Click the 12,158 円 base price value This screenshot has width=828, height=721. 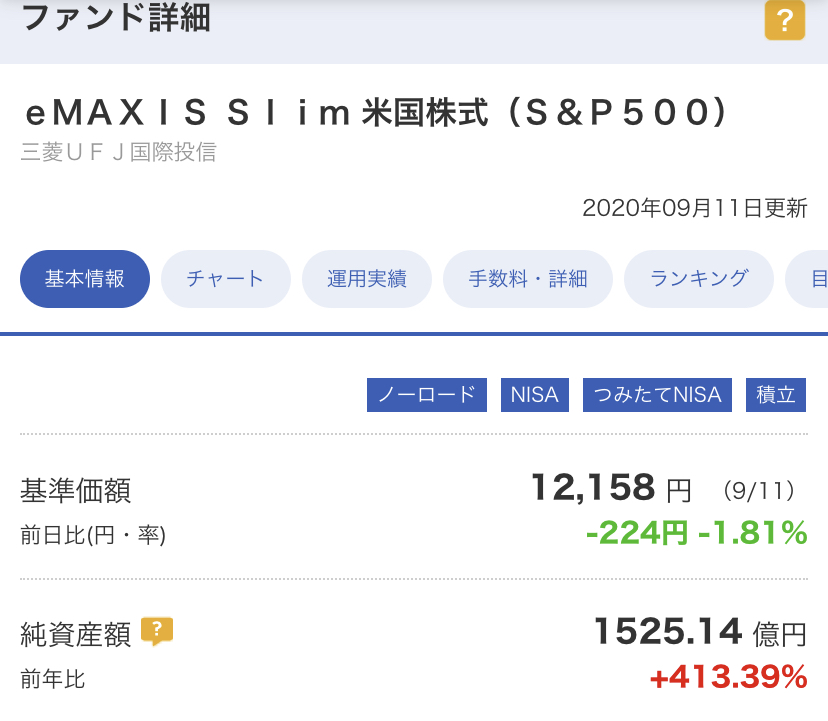(x=611, y=488)
